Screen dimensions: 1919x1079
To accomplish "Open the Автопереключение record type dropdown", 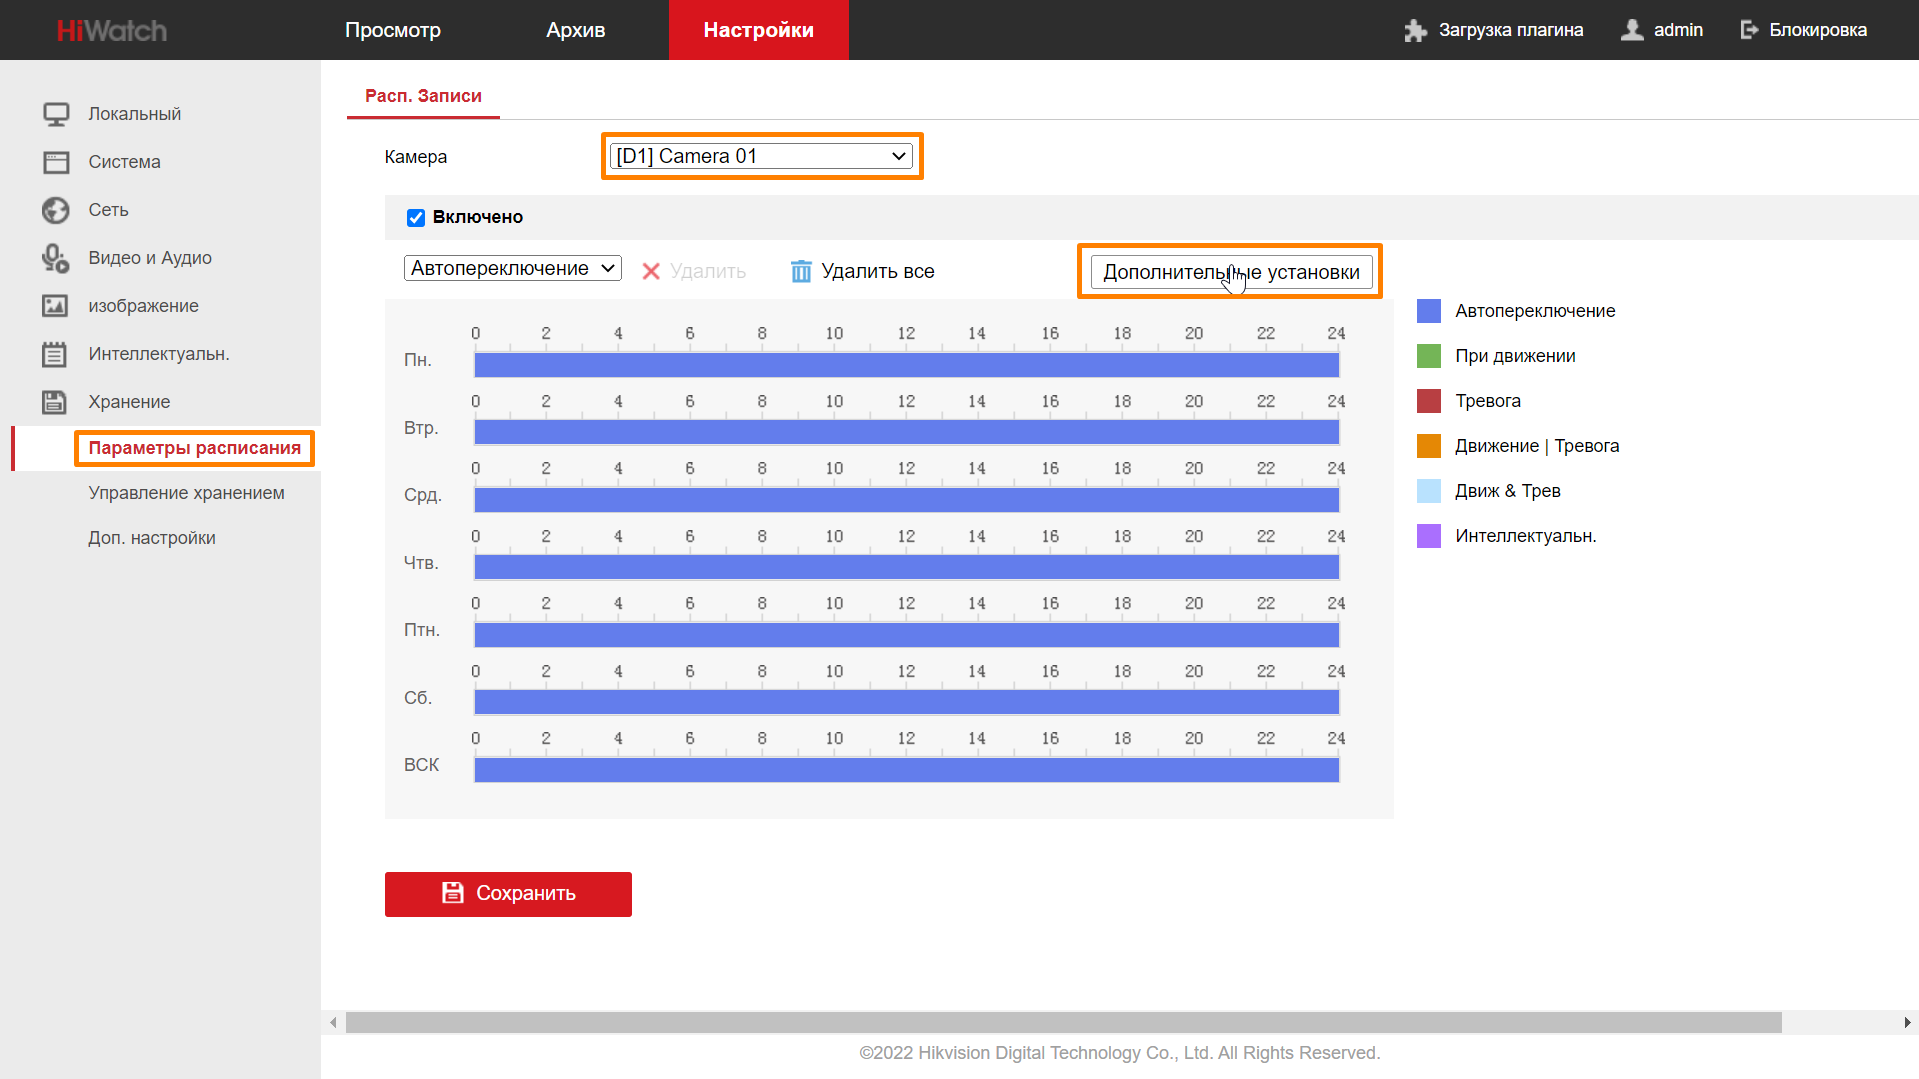I will click(513, 268).
